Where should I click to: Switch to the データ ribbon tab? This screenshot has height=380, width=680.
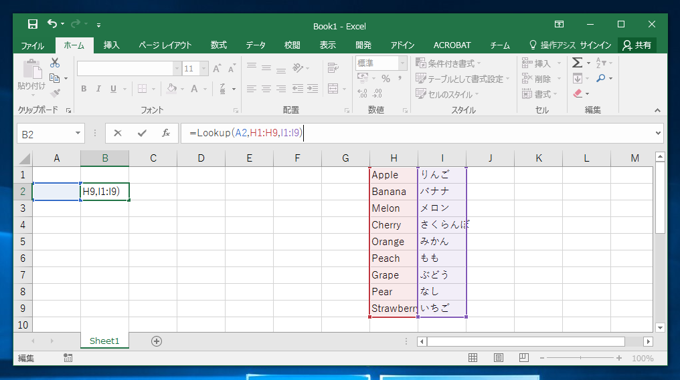[256, 45]
